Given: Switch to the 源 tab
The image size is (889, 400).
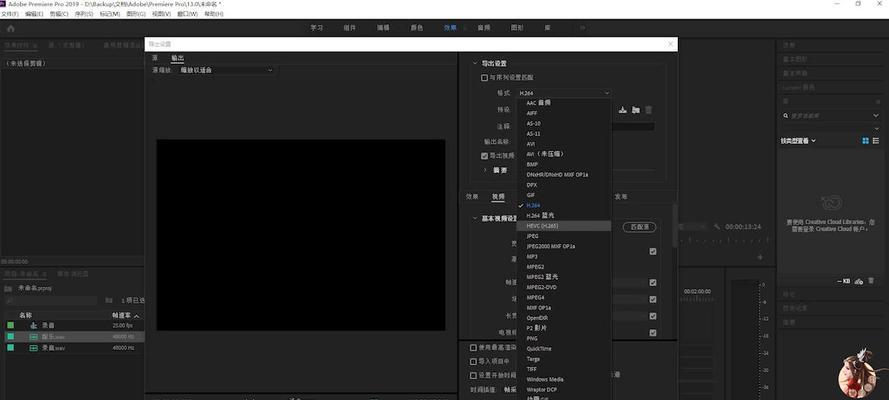Looking at the screenshot, I should point(155,58).
